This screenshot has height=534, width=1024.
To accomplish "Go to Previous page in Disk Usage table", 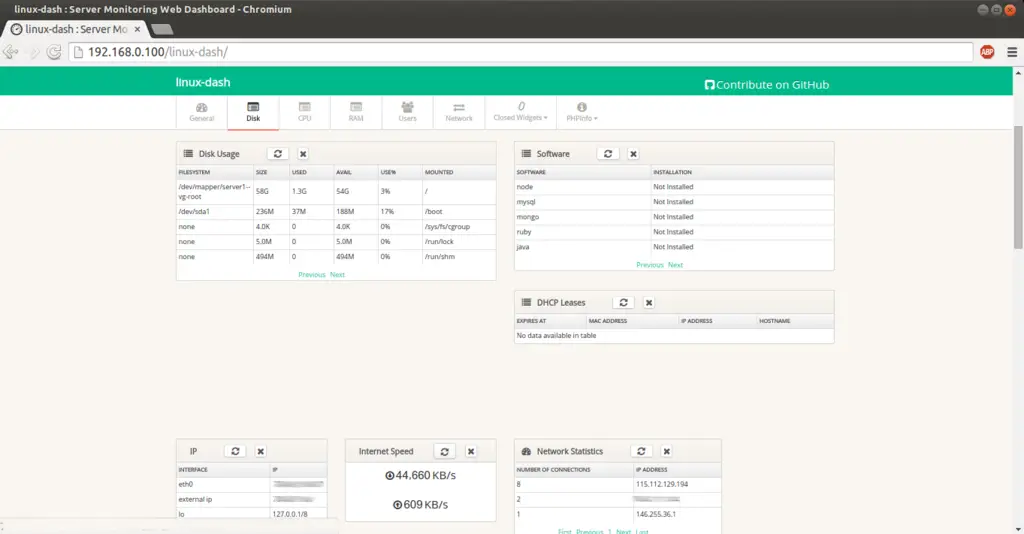I will click(312, 275).
